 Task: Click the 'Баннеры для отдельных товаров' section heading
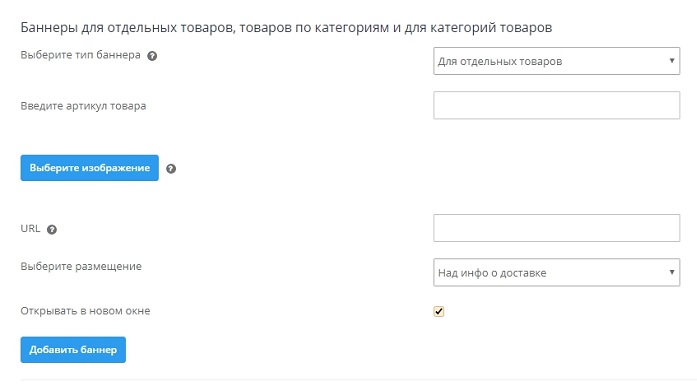click(x=286, y=28)
